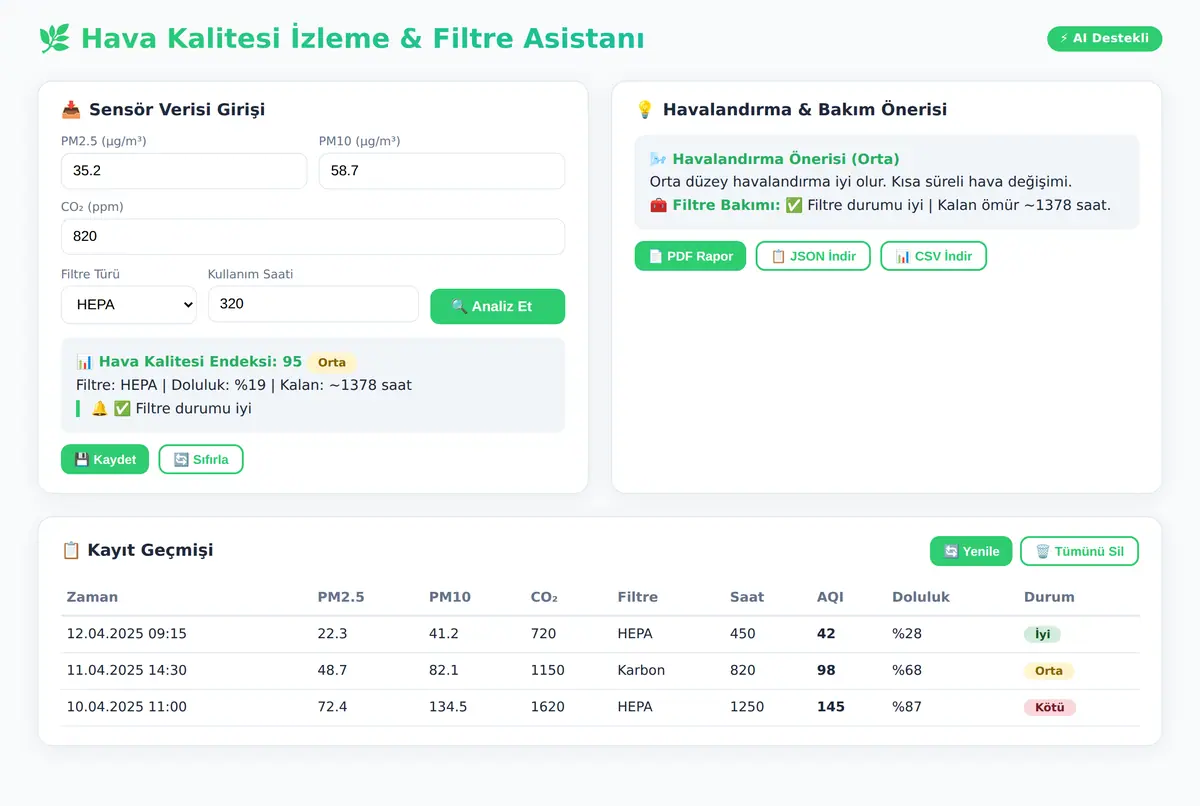Click the Orta badge next to the AQI index
Viewport: 1200px width, 806px height.
332,363
